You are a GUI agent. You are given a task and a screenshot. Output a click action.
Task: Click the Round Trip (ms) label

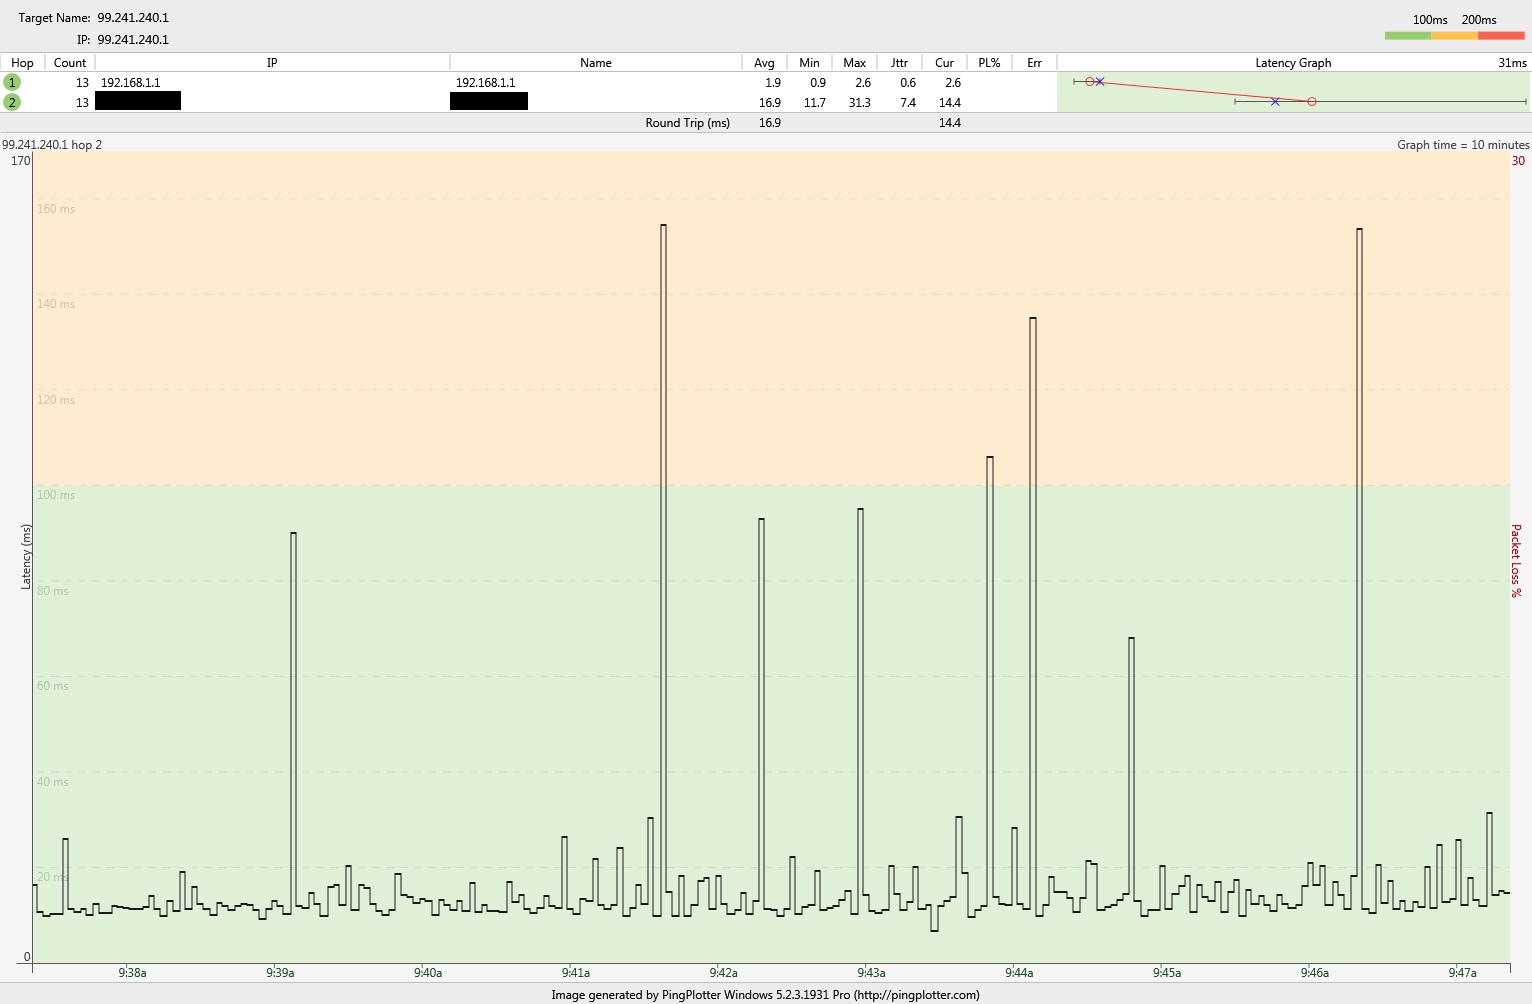[x=688, y=123]
